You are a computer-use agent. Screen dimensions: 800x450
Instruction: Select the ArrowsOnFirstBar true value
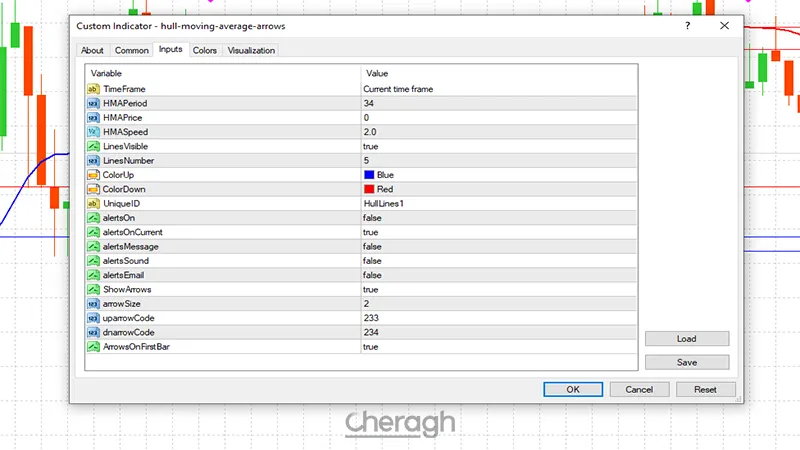[x=370, y=346]
